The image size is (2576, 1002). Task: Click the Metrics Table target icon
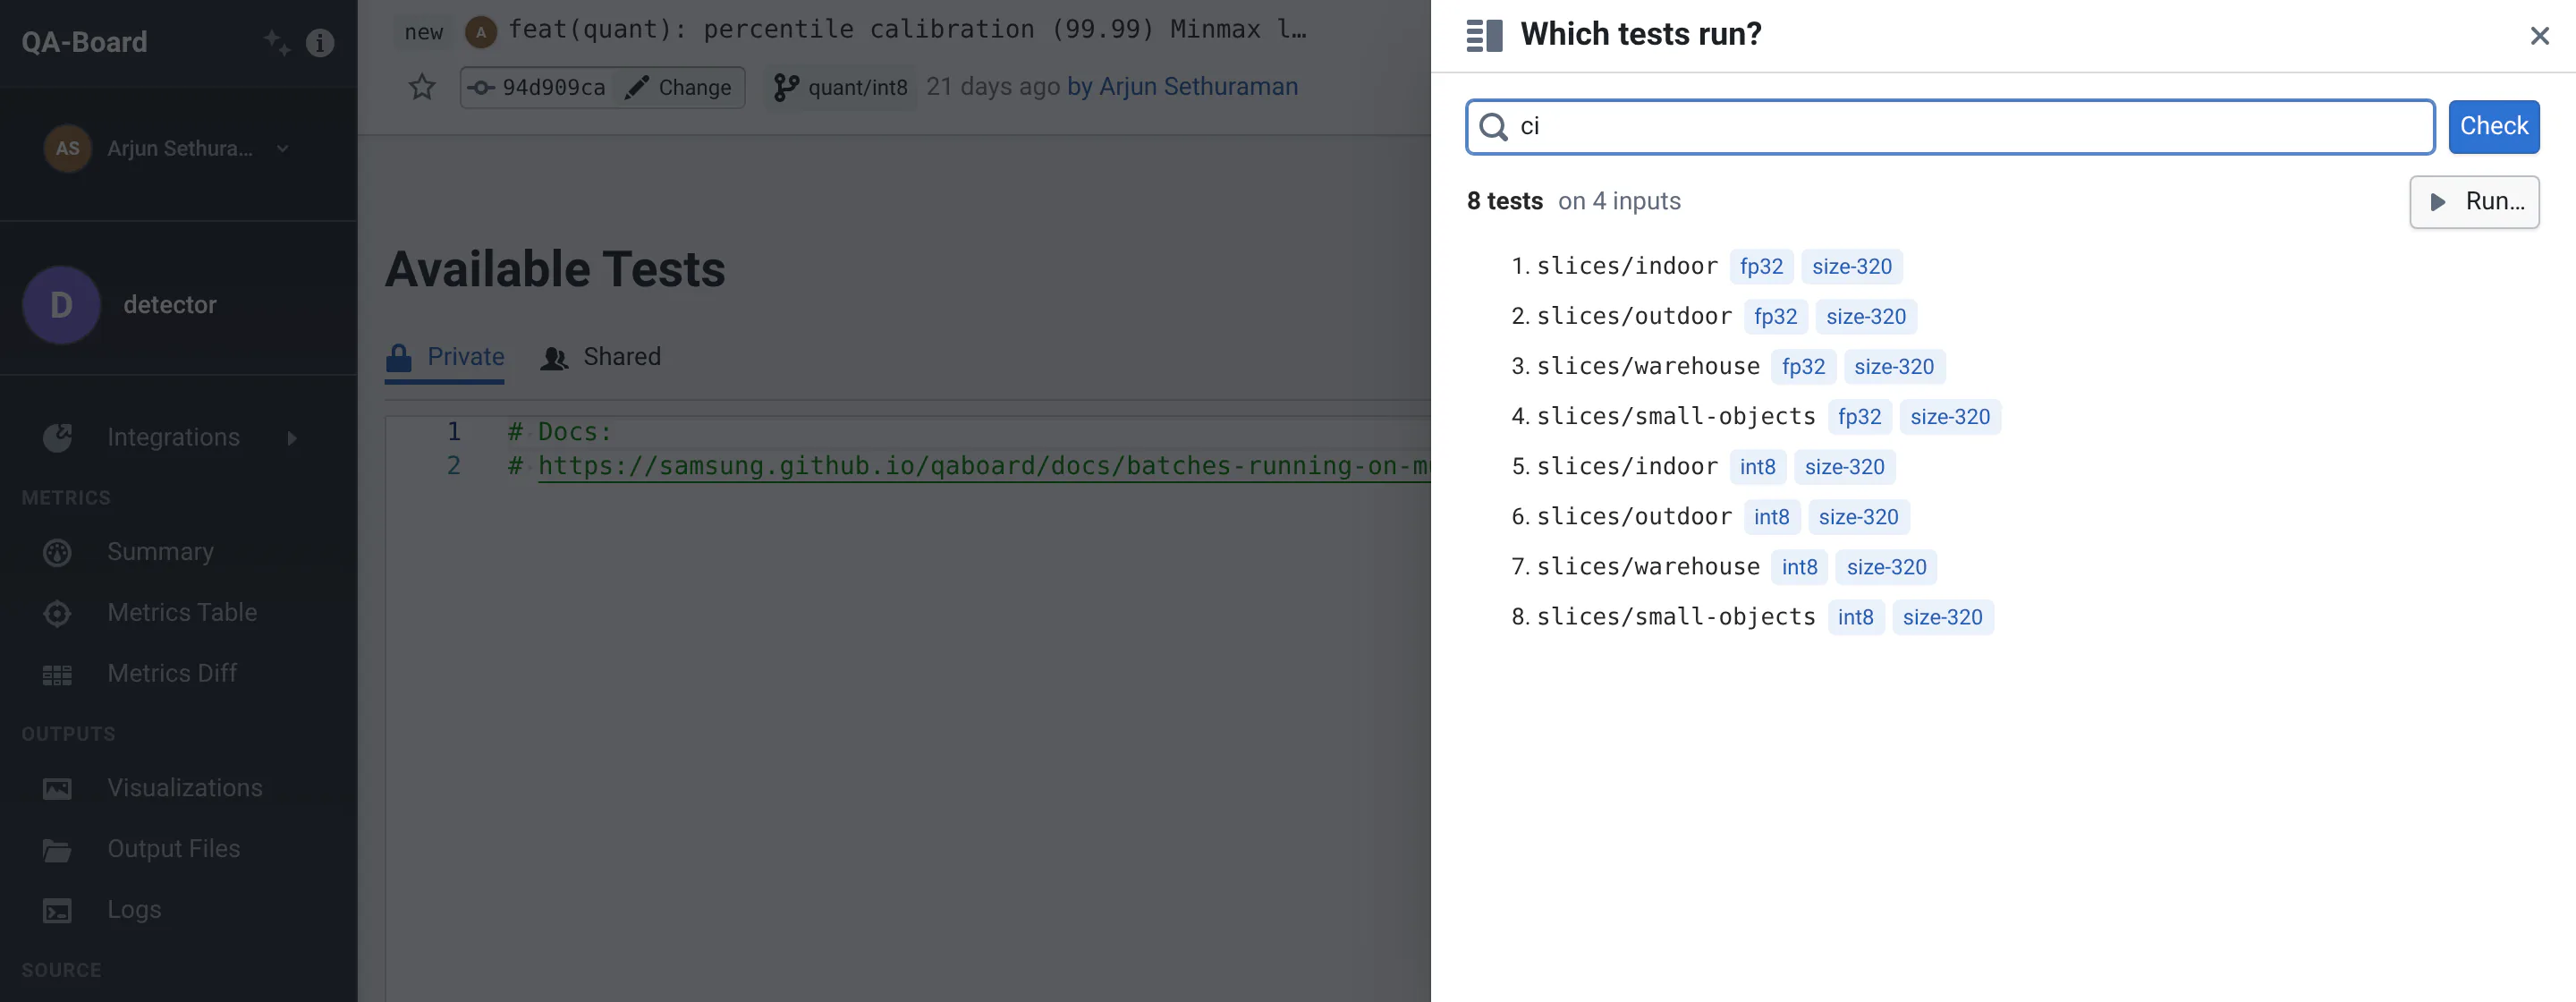click(57, 613)
